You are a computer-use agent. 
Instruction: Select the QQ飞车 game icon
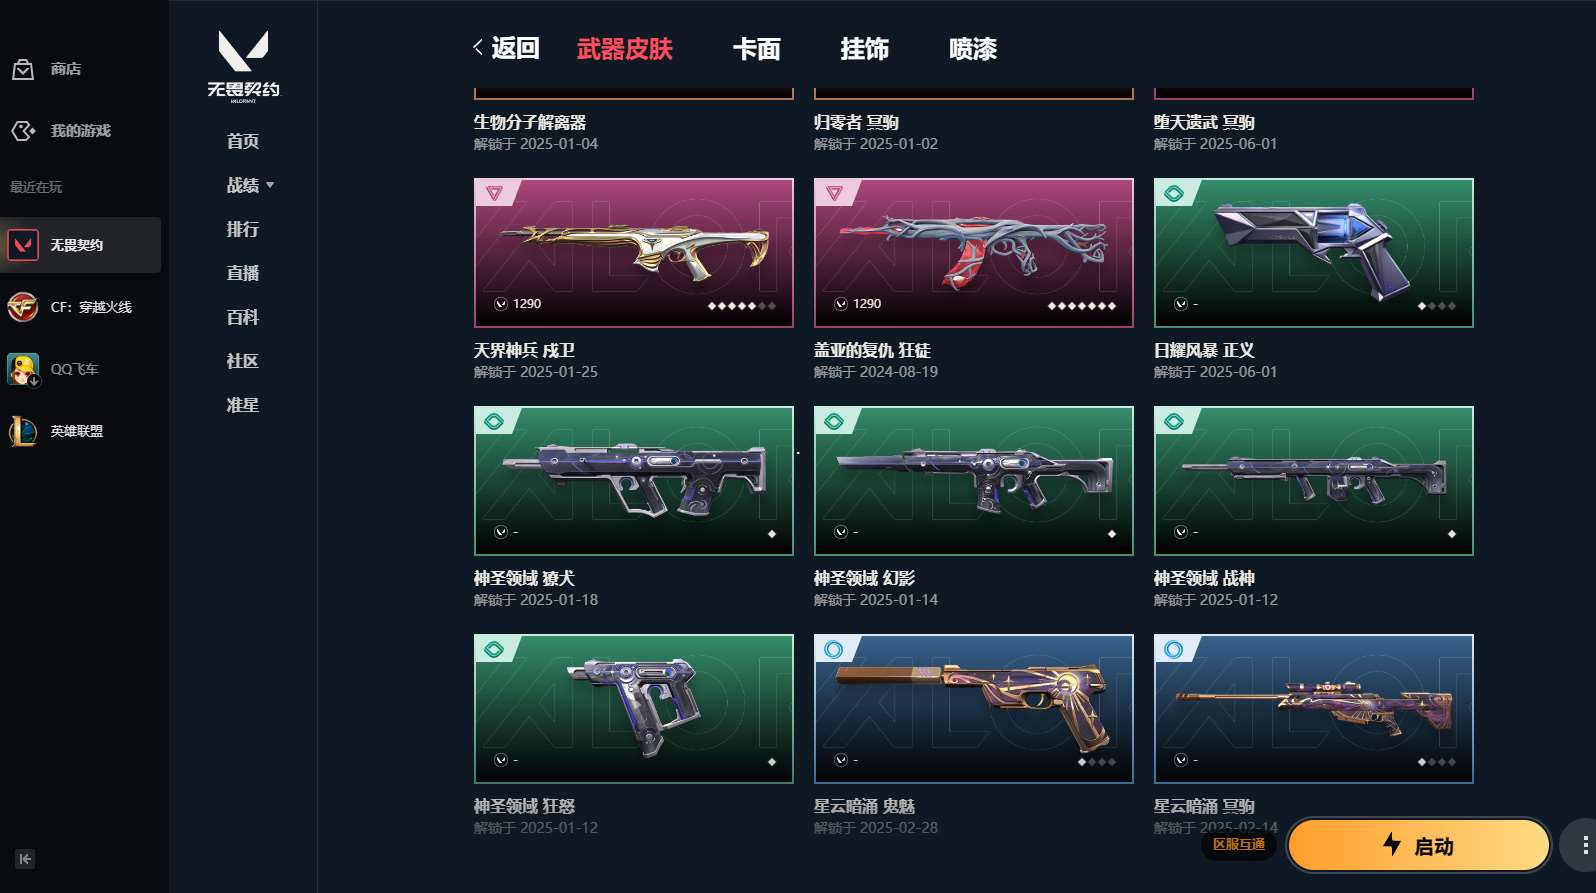[23, 369]
